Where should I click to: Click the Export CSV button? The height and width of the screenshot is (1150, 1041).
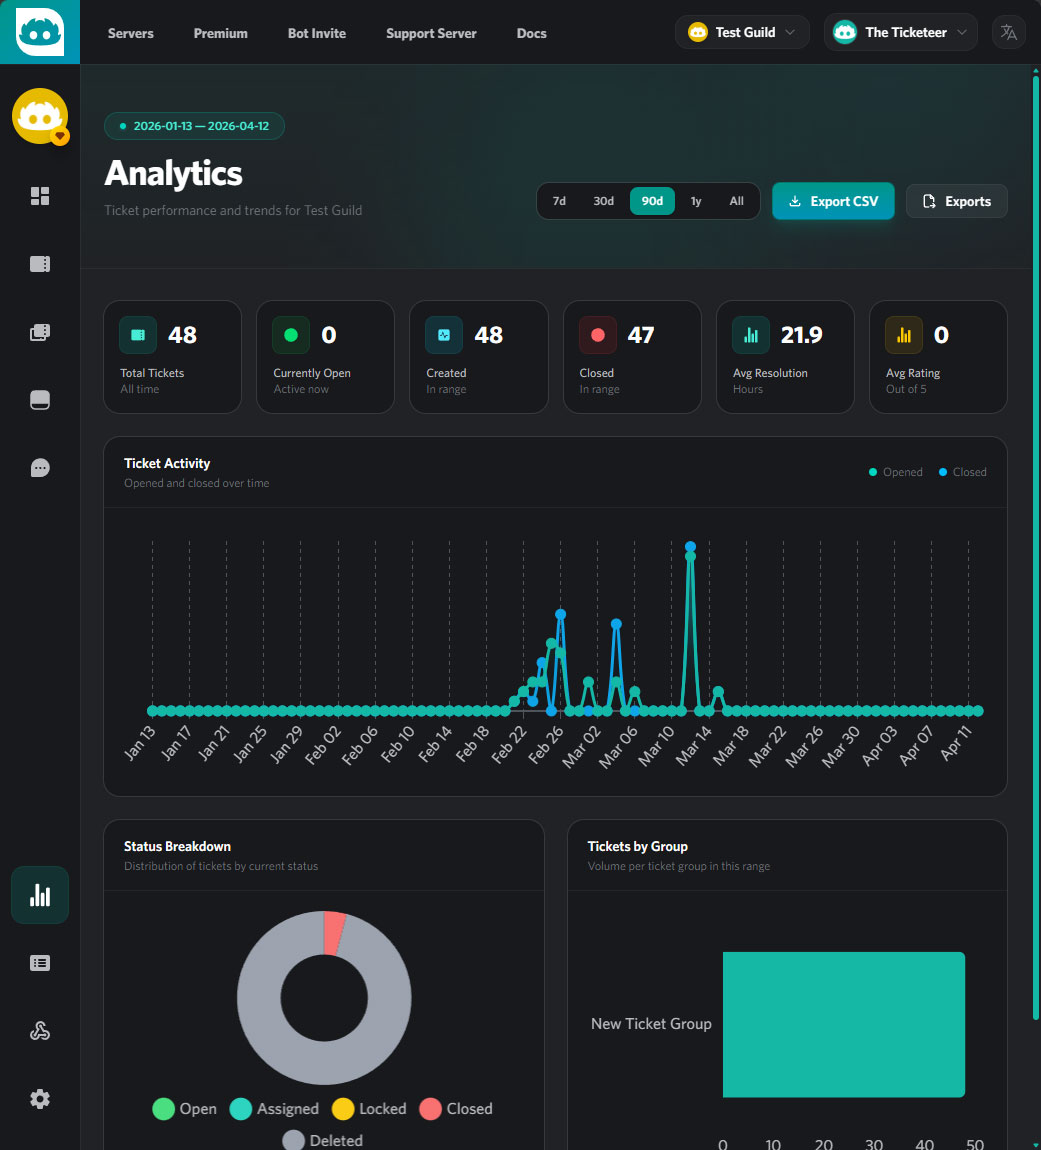833,200
